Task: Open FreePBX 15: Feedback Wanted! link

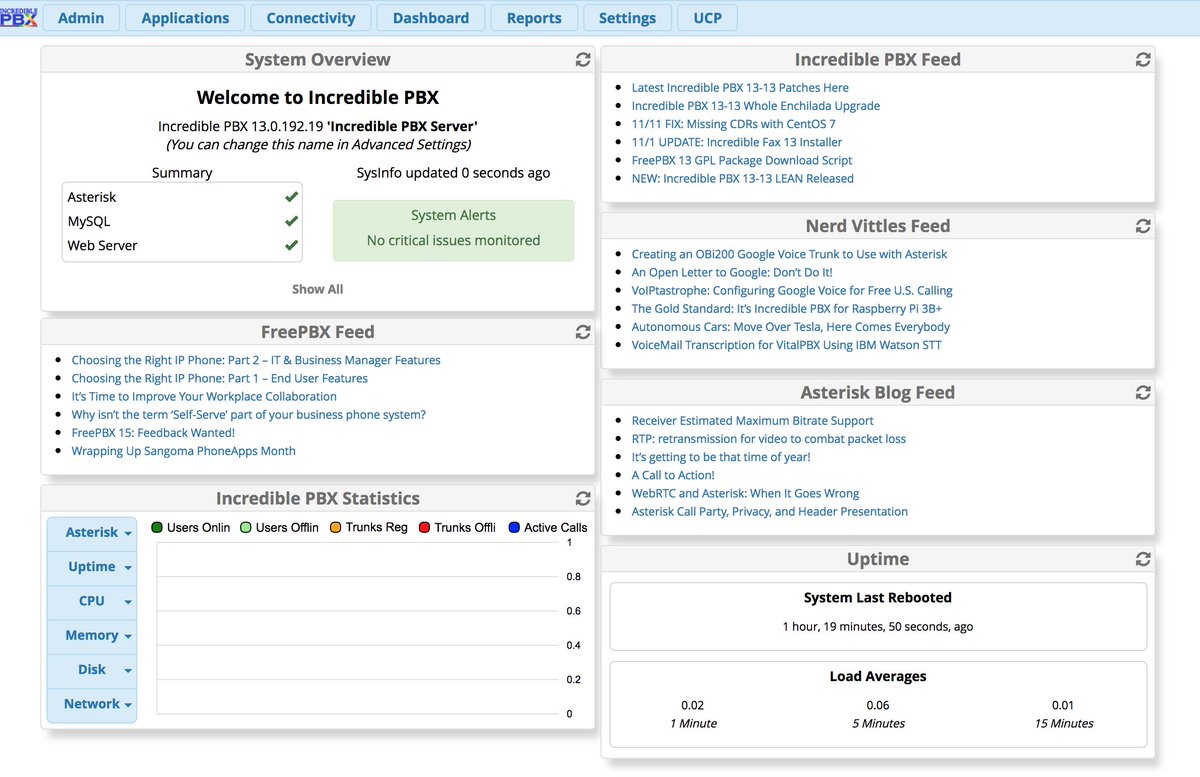Action: pos(153,433)
